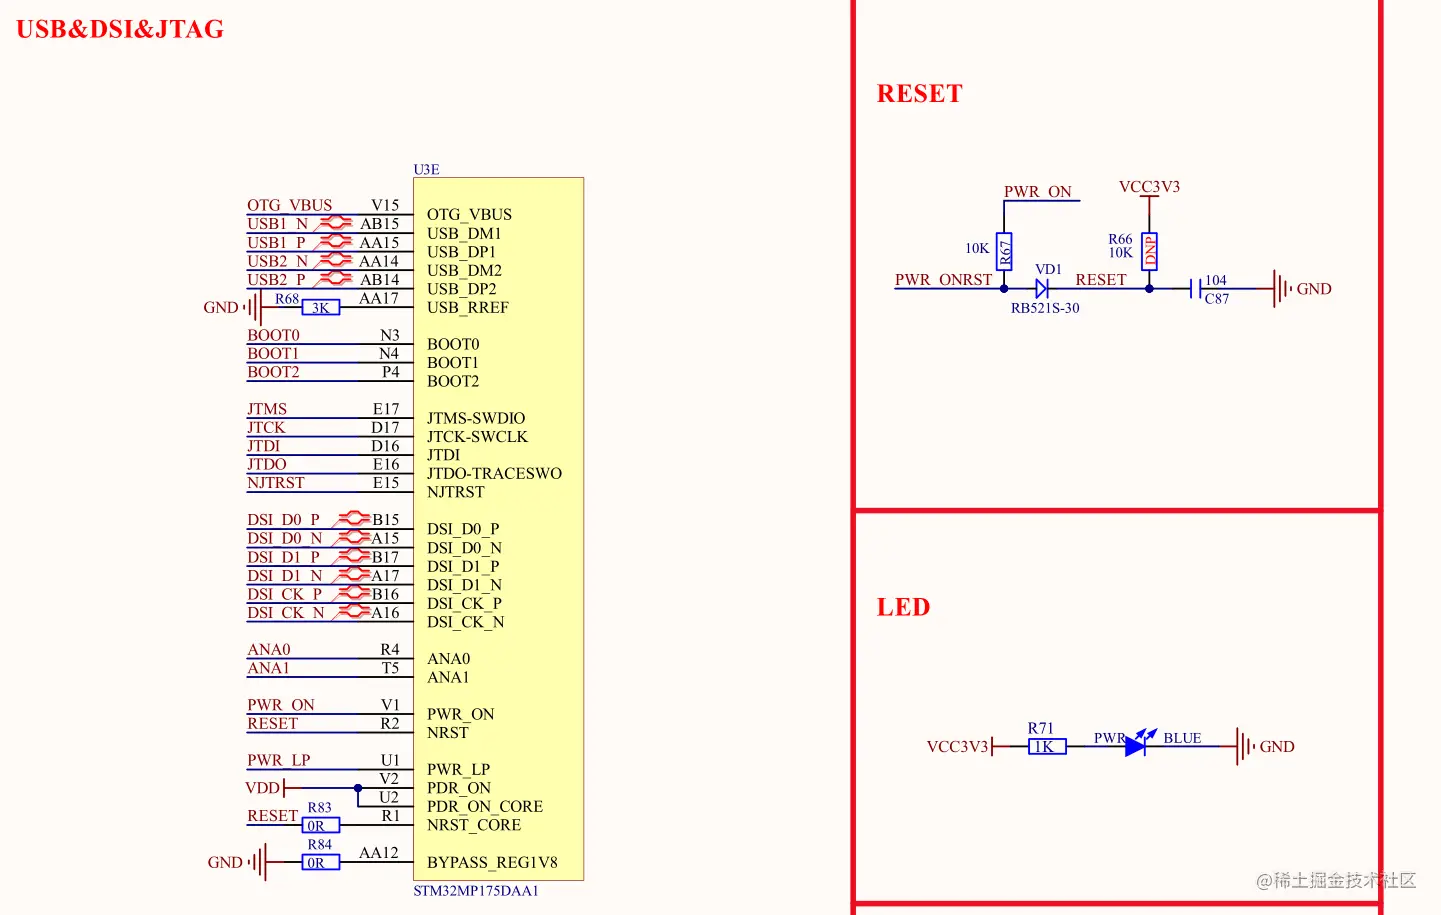Select the PWR_LP net label
The height and width of the screenshot is (915, 1441).
click(x=279, y=761)
